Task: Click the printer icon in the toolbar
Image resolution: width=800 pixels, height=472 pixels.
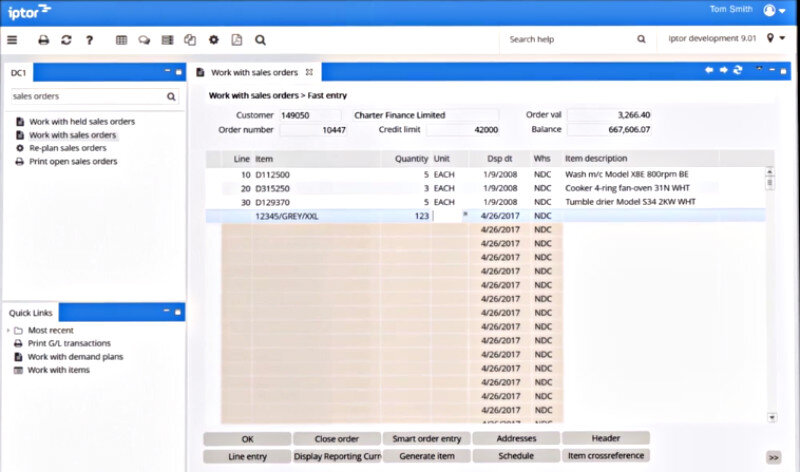Action: tap(43, 40)
